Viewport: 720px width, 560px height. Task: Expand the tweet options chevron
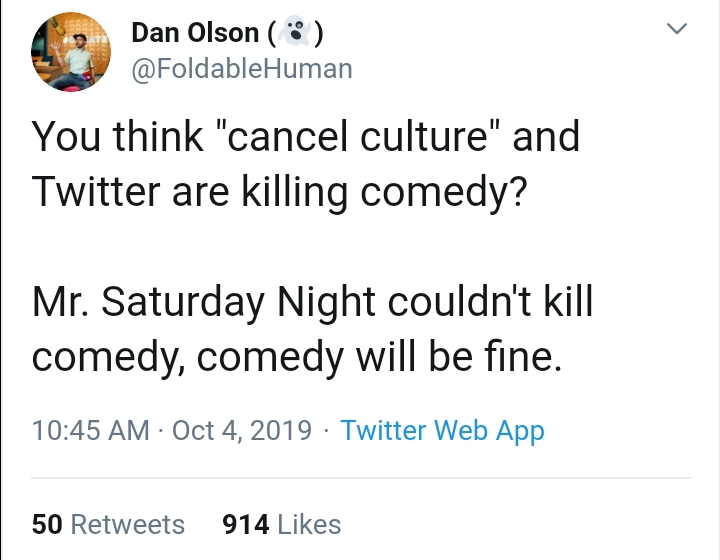coord(677,28)
